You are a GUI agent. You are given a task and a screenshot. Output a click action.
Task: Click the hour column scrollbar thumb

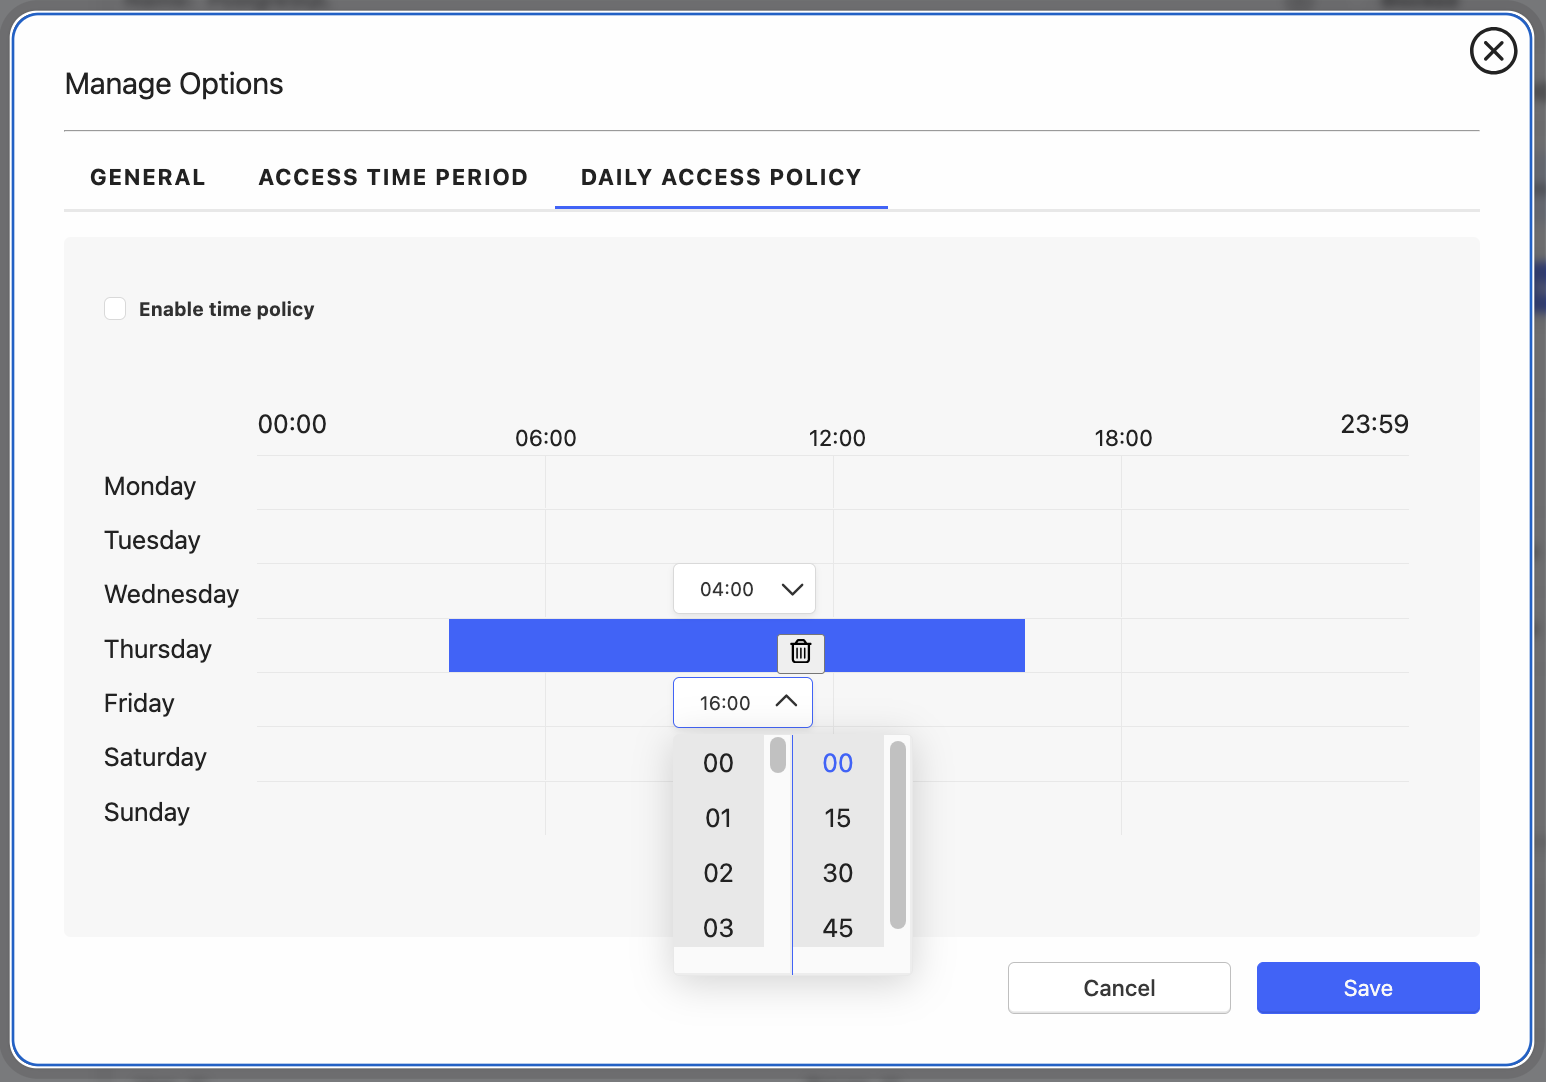tap(778, 755)
